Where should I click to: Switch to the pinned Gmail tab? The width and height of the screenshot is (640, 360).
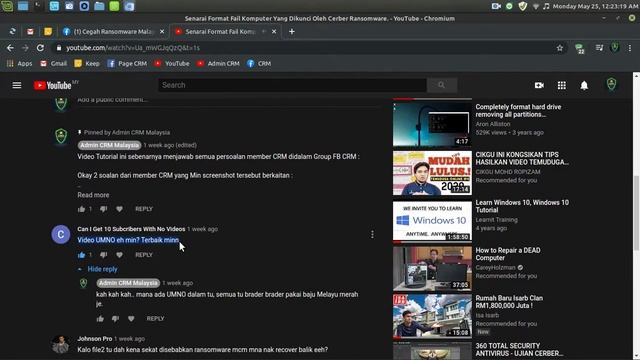(30, 31)
